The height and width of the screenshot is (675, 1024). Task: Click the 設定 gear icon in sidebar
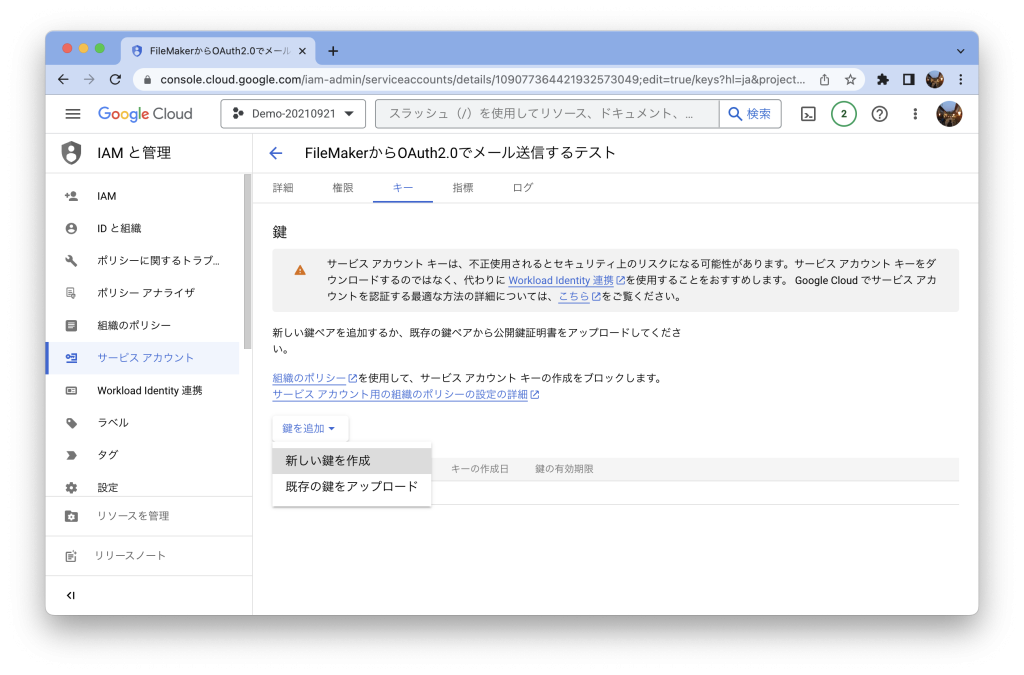(x=71, y=488)
